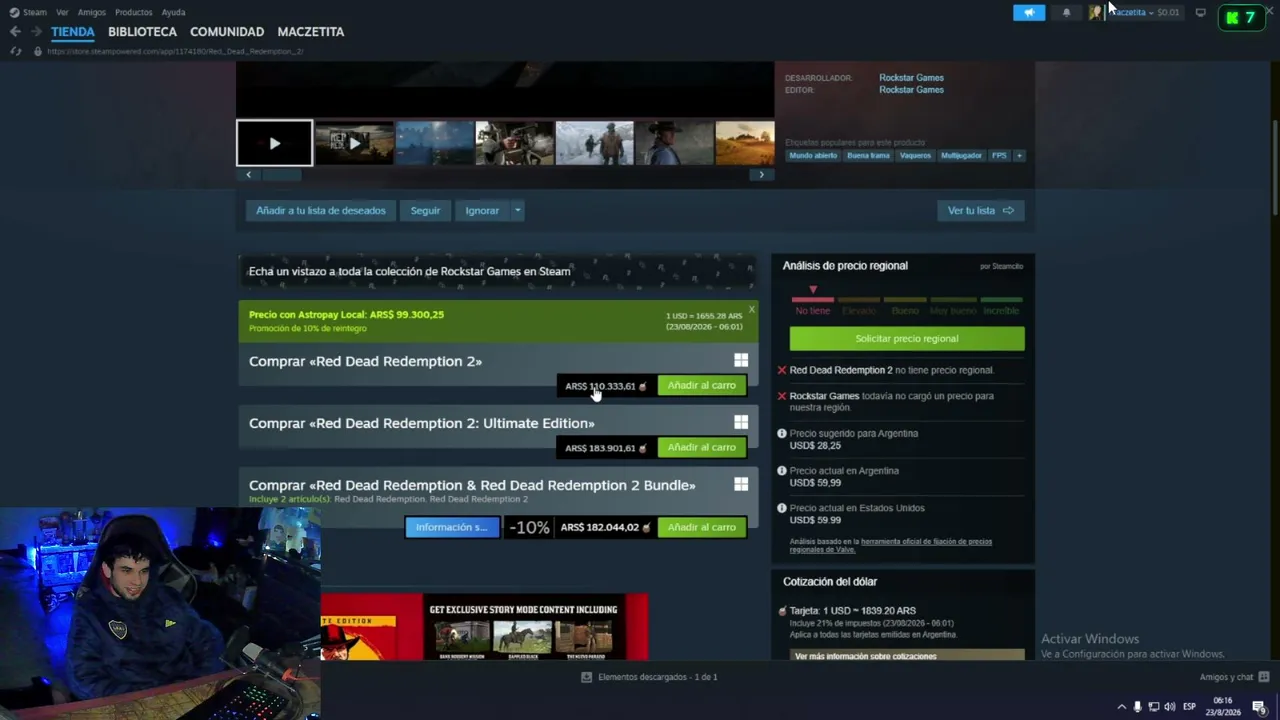
Task: Add Red Dead Redemption 2 to cart
Action: click(x=701, y=386)
